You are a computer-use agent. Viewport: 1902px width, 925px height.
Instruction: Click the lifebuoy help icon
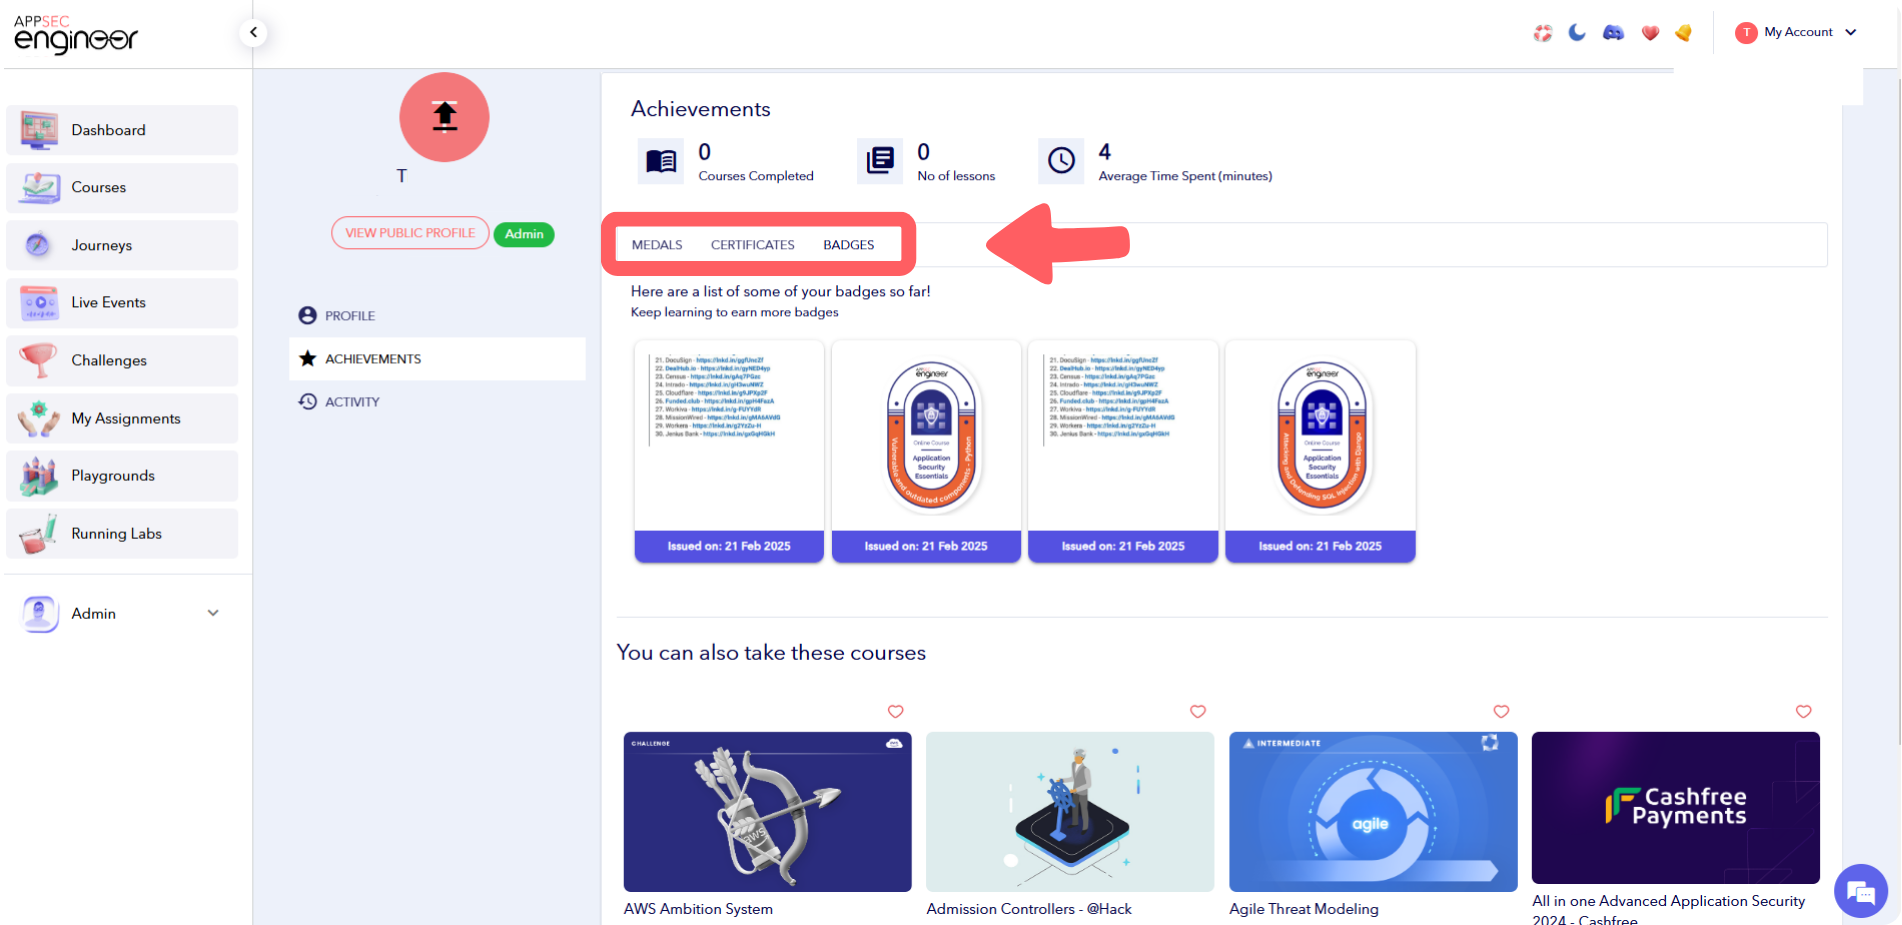click(x=1542, y=33)
